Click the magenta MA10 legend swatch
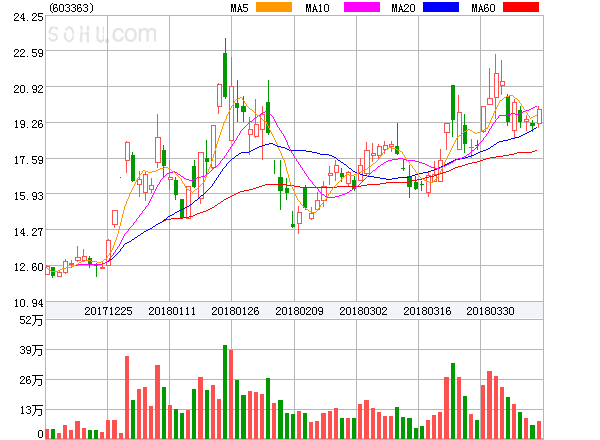The height and width of the screenshot is (440, 600). [x=362, y=7]
